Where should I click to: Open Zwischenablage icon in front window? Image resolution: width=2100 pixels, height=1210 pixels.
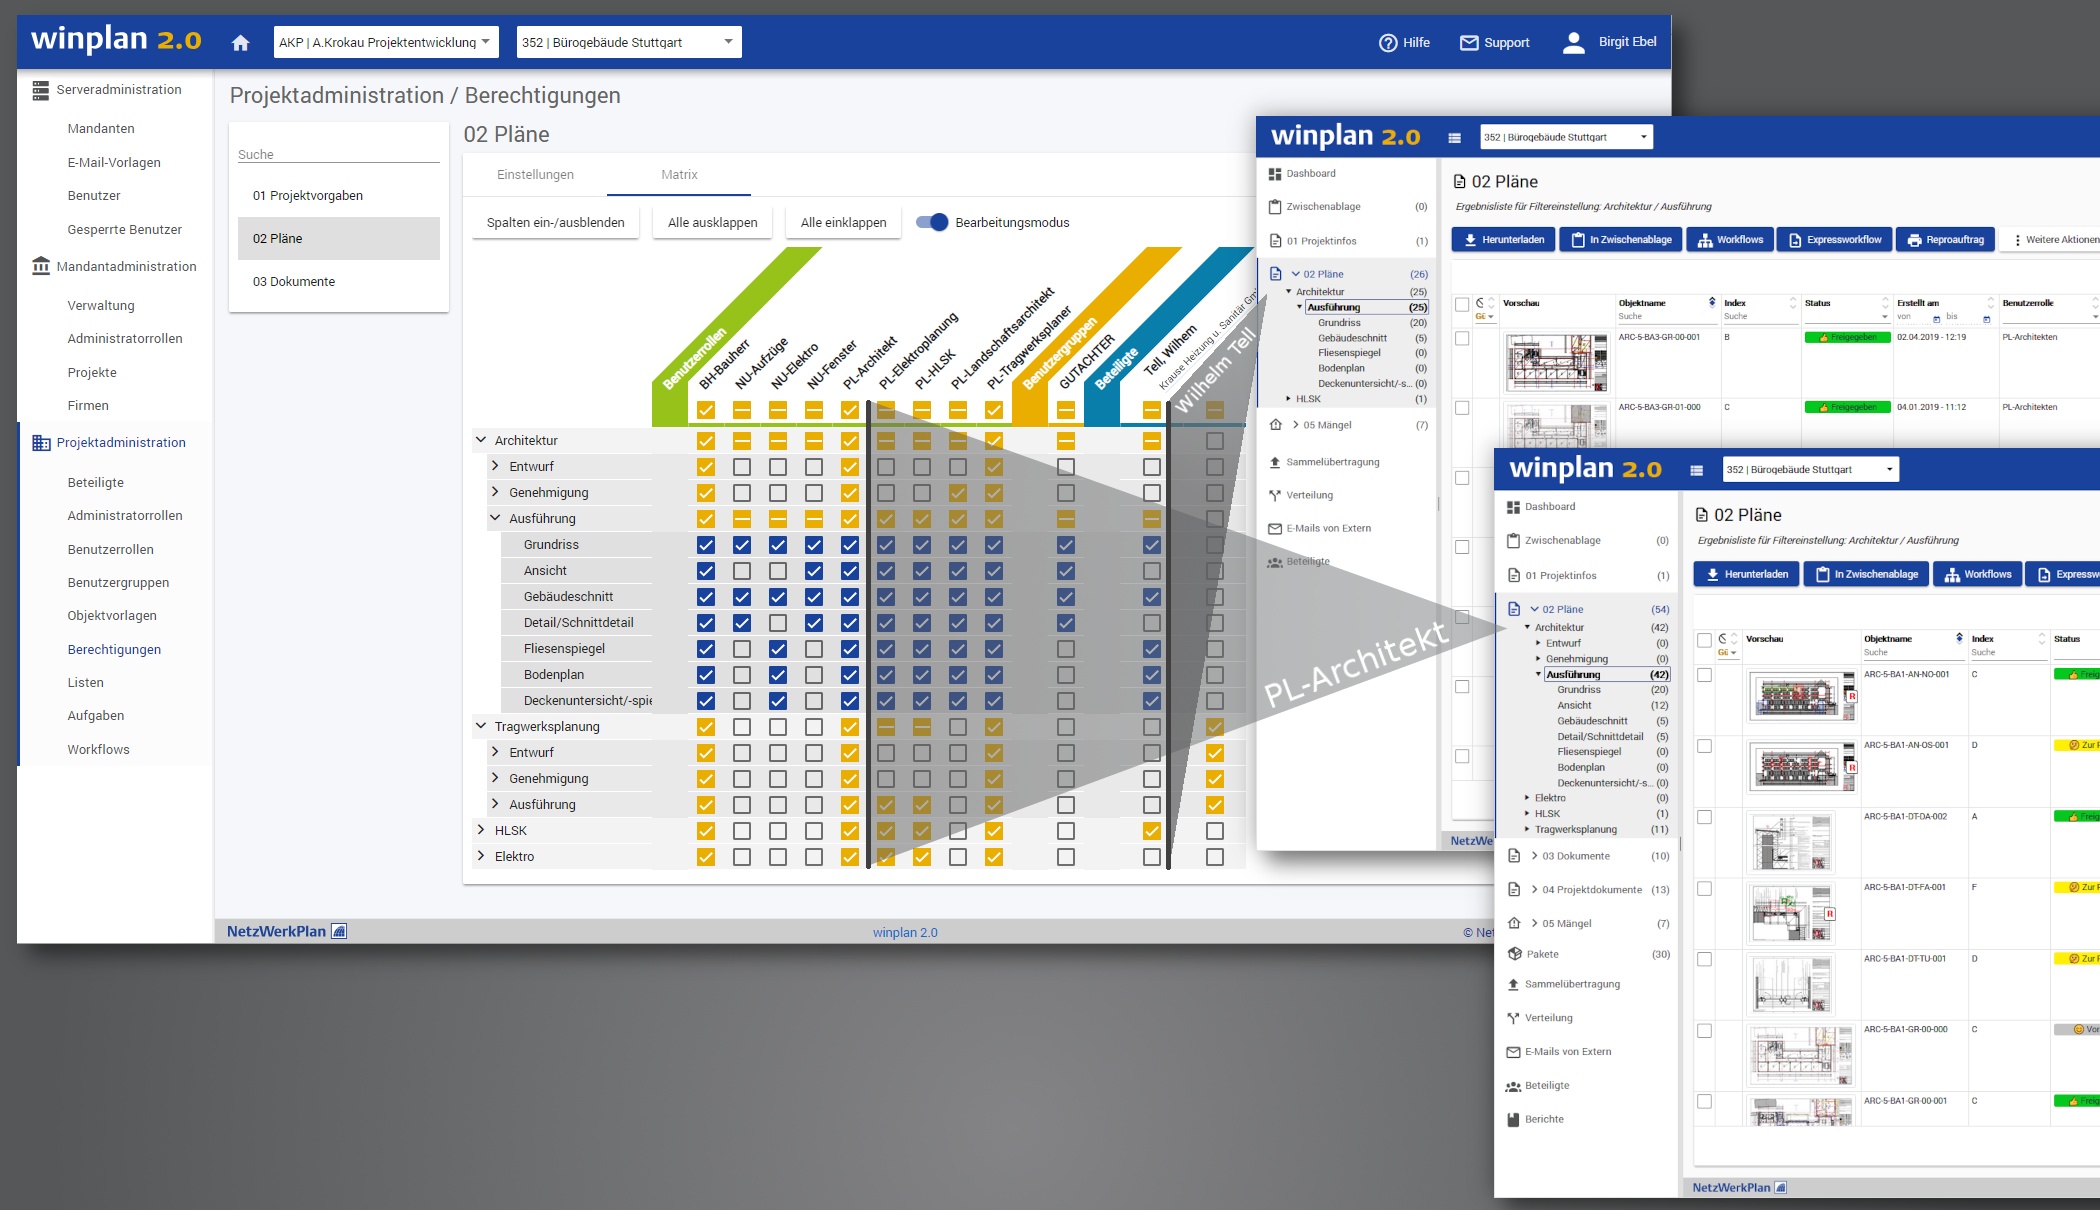pos(1513,541)
